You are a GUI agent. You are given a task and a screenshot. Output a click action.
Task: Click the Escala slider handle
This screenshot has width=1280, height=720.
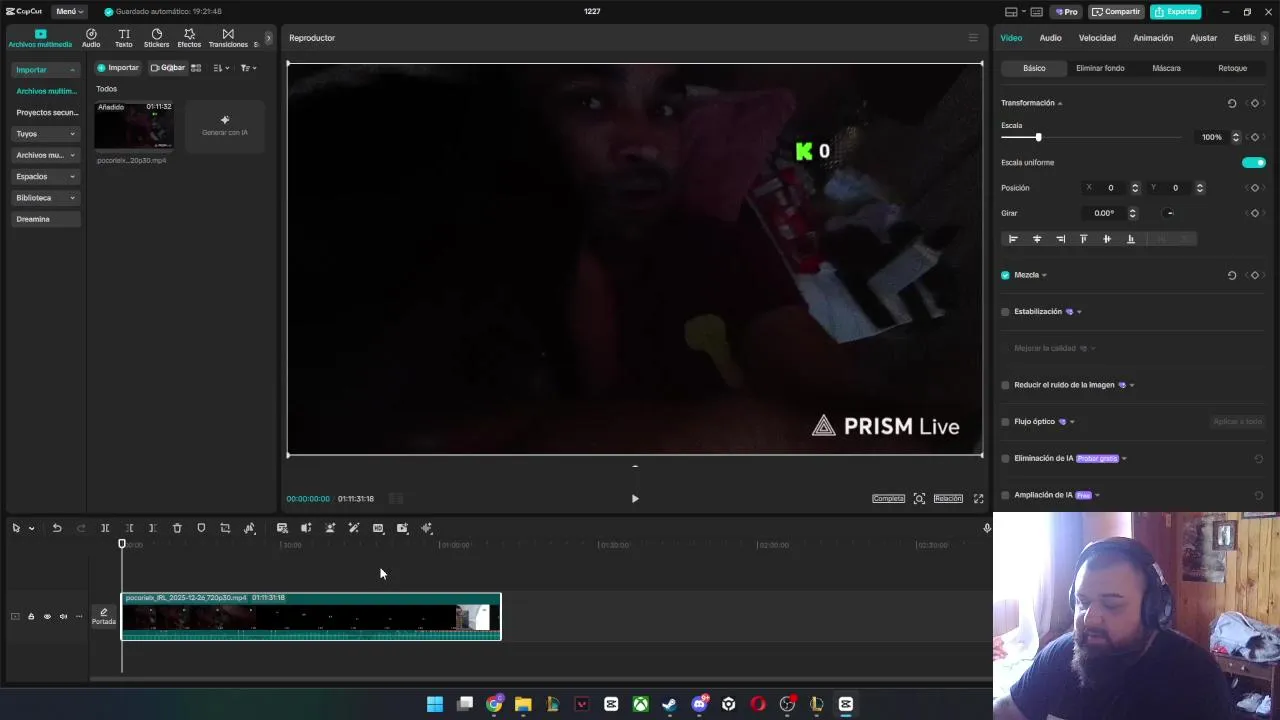pyautogui.click(x=1038, y=137)
